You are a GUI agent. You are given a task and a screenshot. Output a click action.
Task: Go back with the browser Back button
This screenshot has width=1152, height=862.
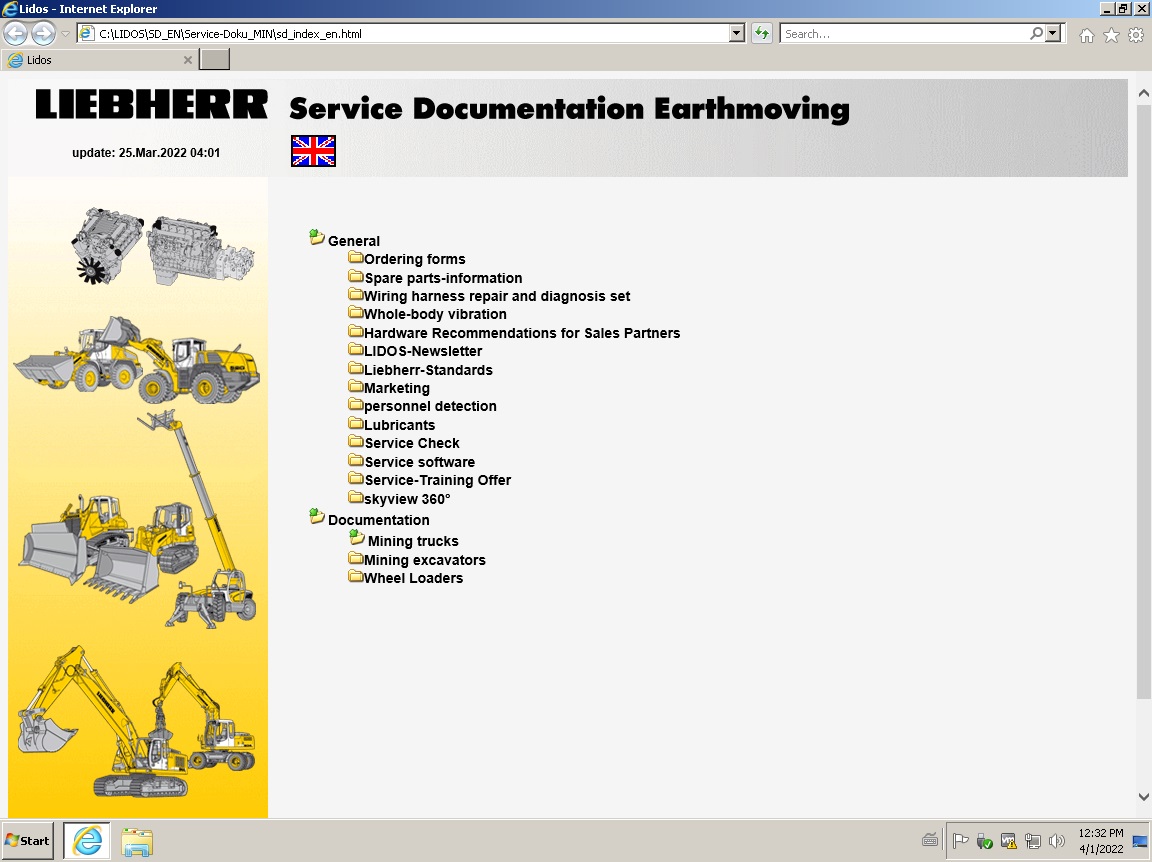point(15,33)
